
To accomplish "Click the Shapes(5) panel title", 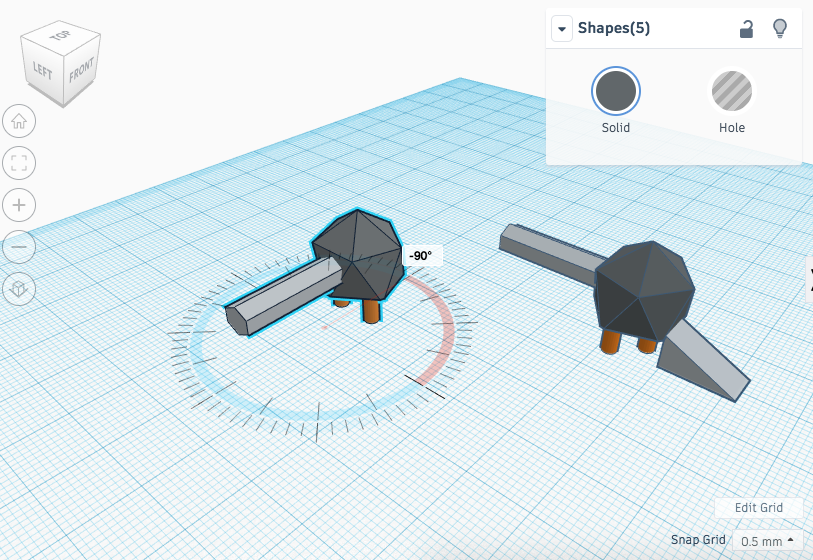I will click(x=614, y=28).
